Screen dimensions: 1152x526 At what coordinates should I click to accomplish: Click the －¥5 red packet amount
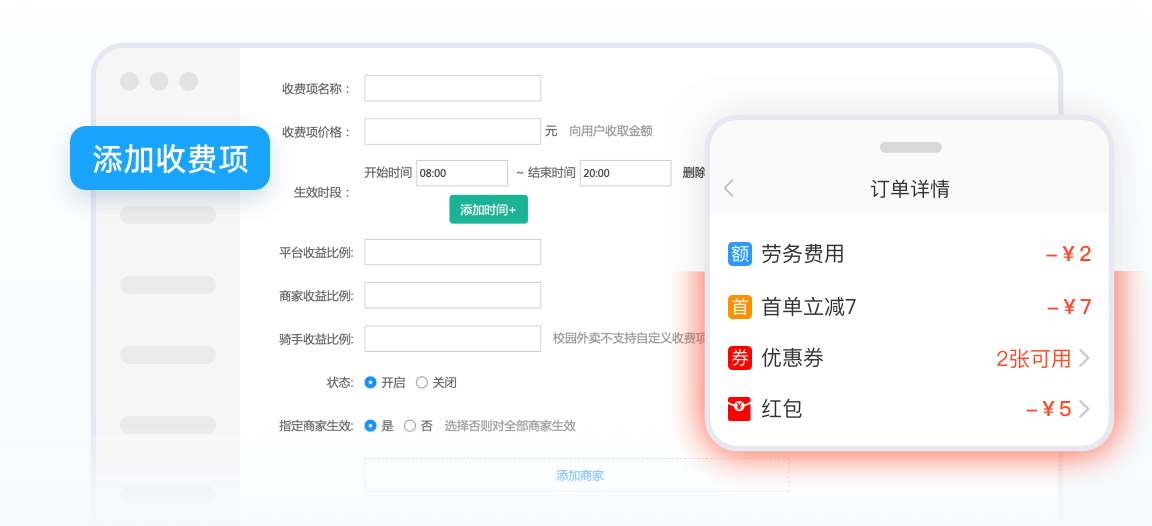point(1048,409)
